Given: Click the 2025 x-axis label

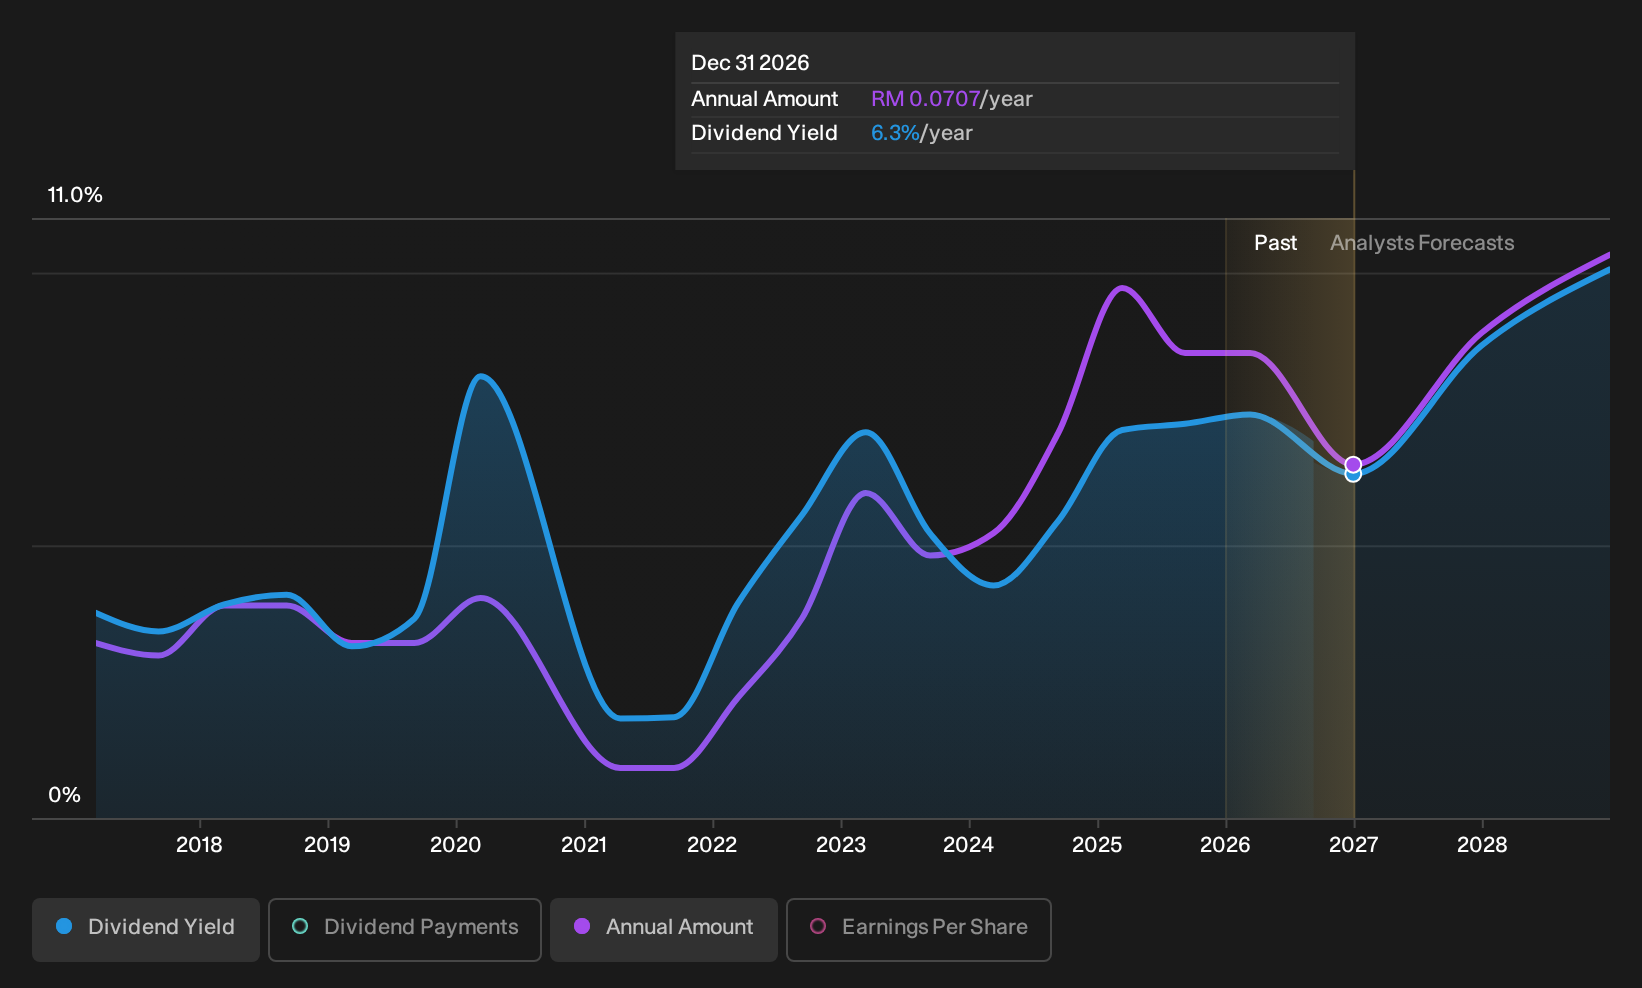Looking at the screenshot, I should point(1097,845).
